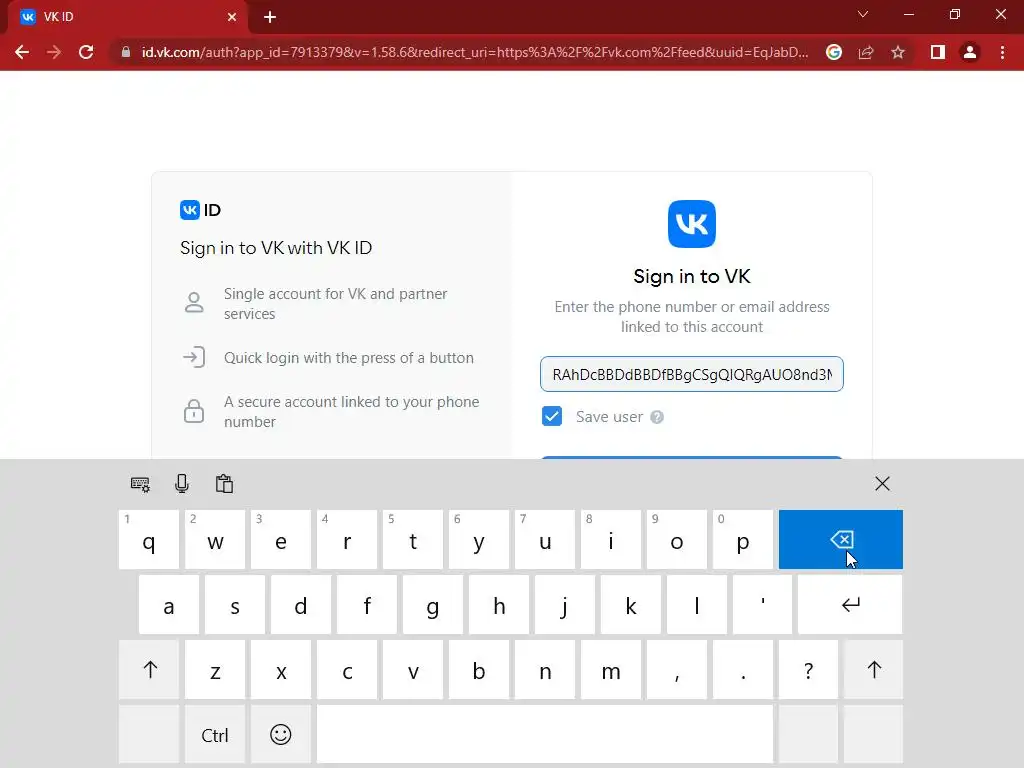Tap the l key

tap(697, 605)
